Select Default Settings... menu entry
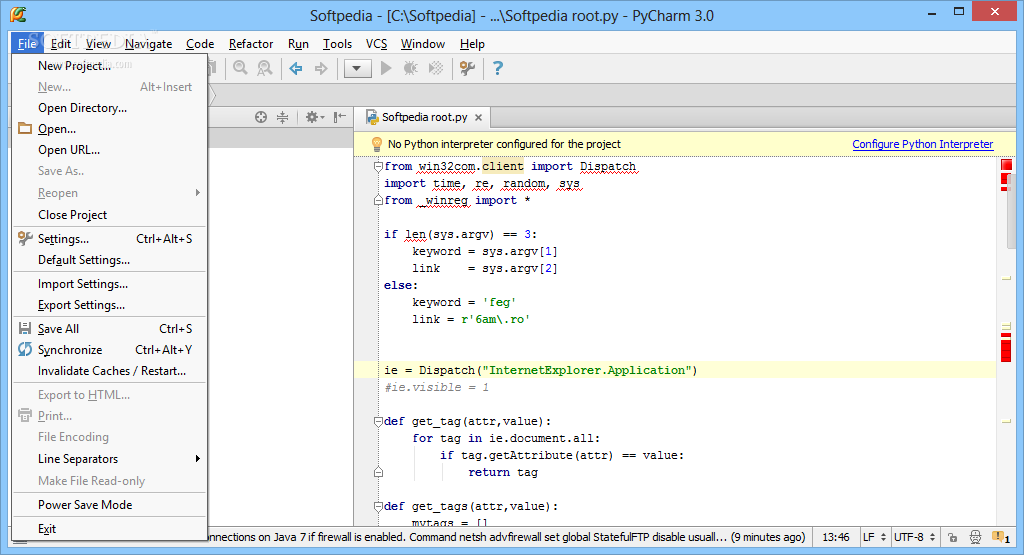 [x=109, y=260]
